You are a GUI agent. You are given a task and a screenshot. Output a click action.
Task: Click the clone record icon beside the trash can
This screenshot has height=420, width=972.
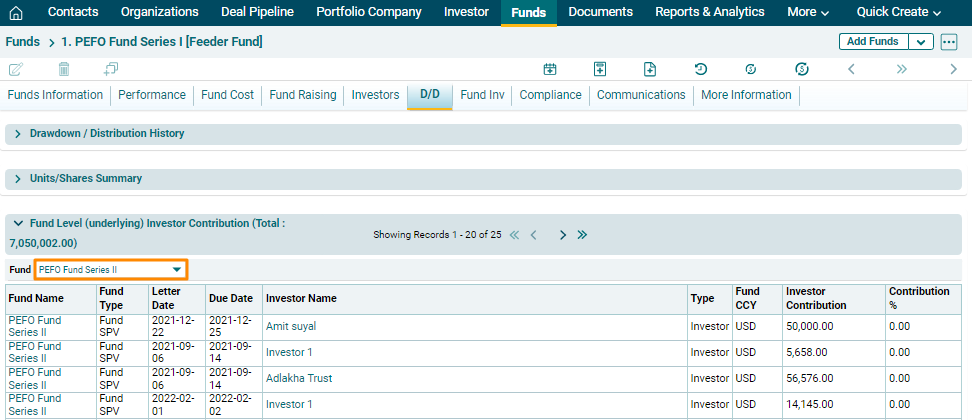point(111,69)
